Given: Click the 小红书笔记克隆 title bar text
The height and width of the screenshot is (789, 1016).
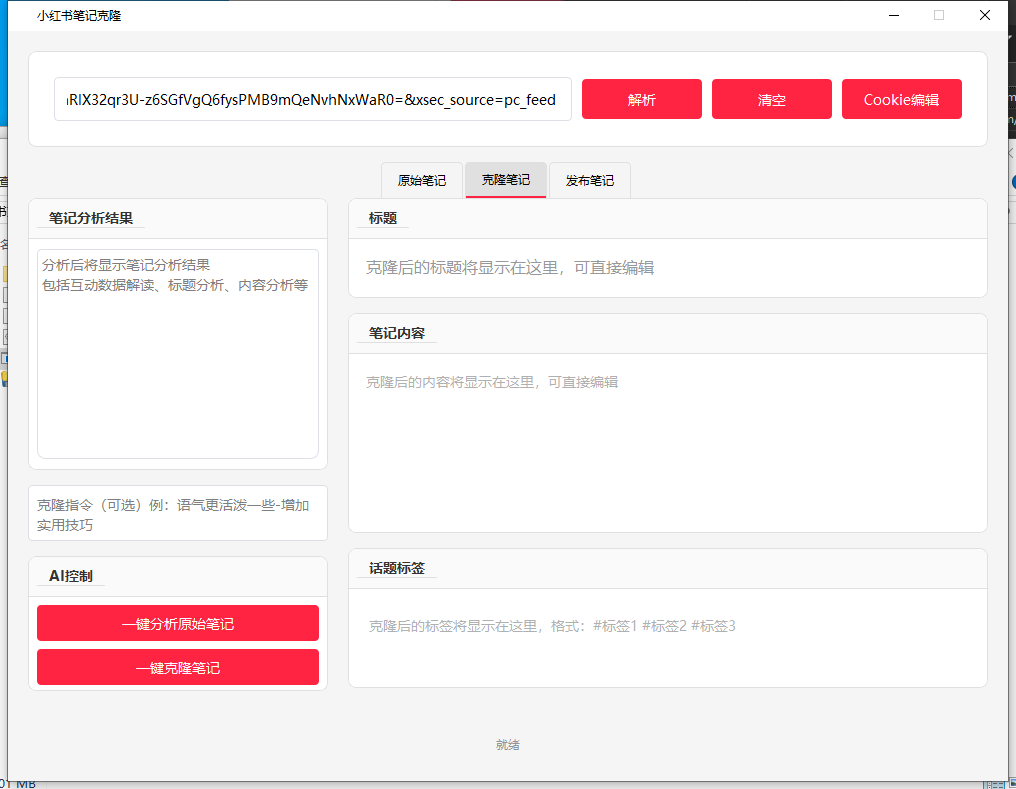Looking at the screenshot, I should tap(80, 15).
